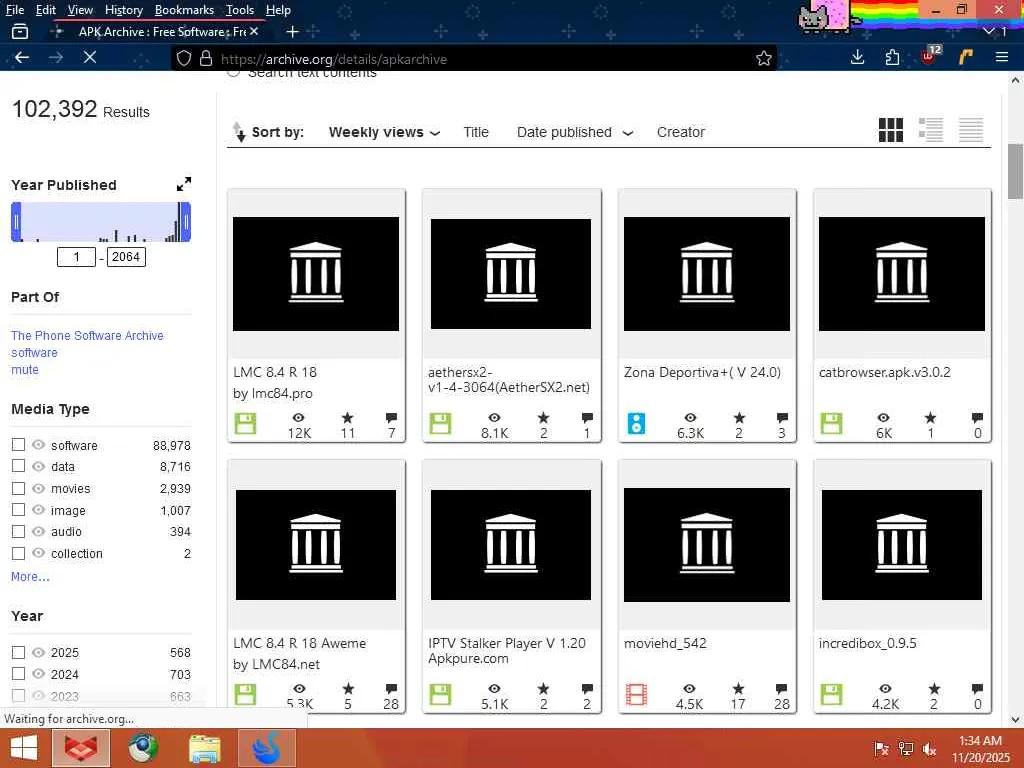Viewport: 1024px width, 768px height.
Task: Stop loading the page with the X button
Action: [x=90, y=57]
